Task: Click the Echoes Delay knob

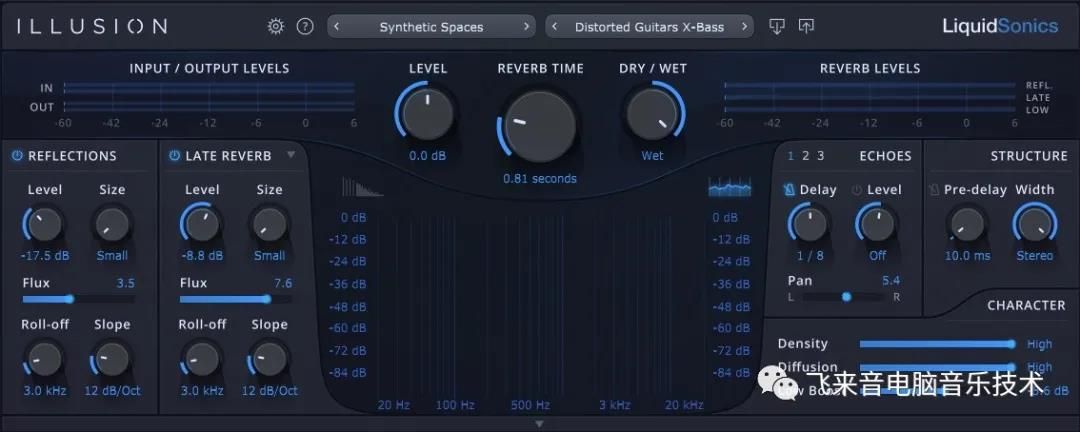Action: click(x=810, y=225)
